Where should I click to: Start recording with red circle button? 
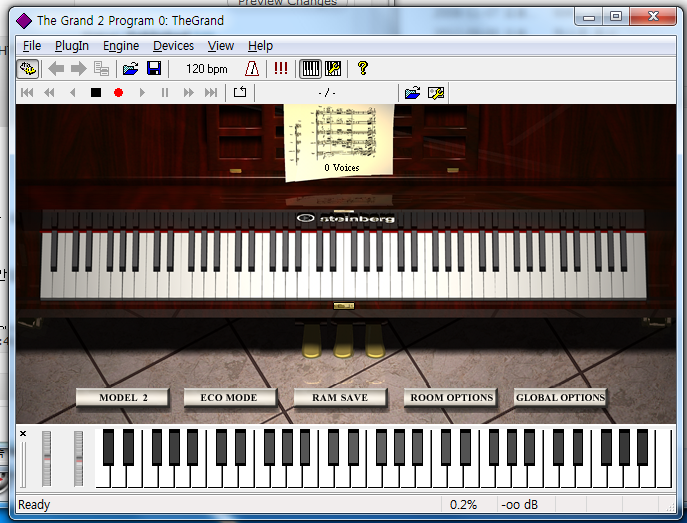[x=118, y=92]
